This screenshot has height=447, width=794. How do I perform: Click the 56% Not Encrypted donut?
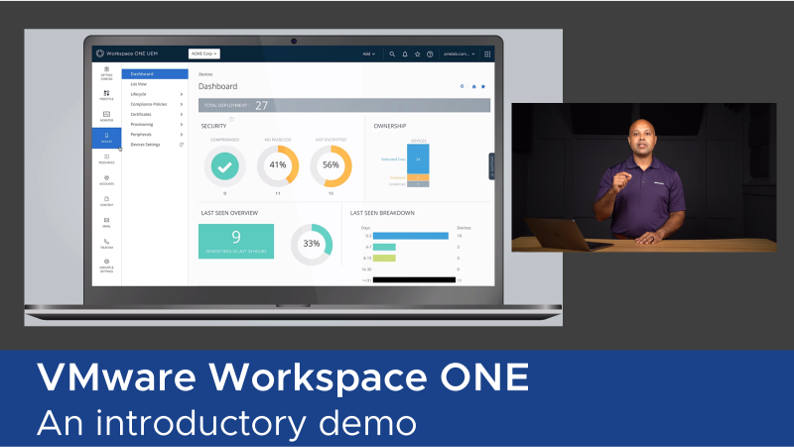331,166
